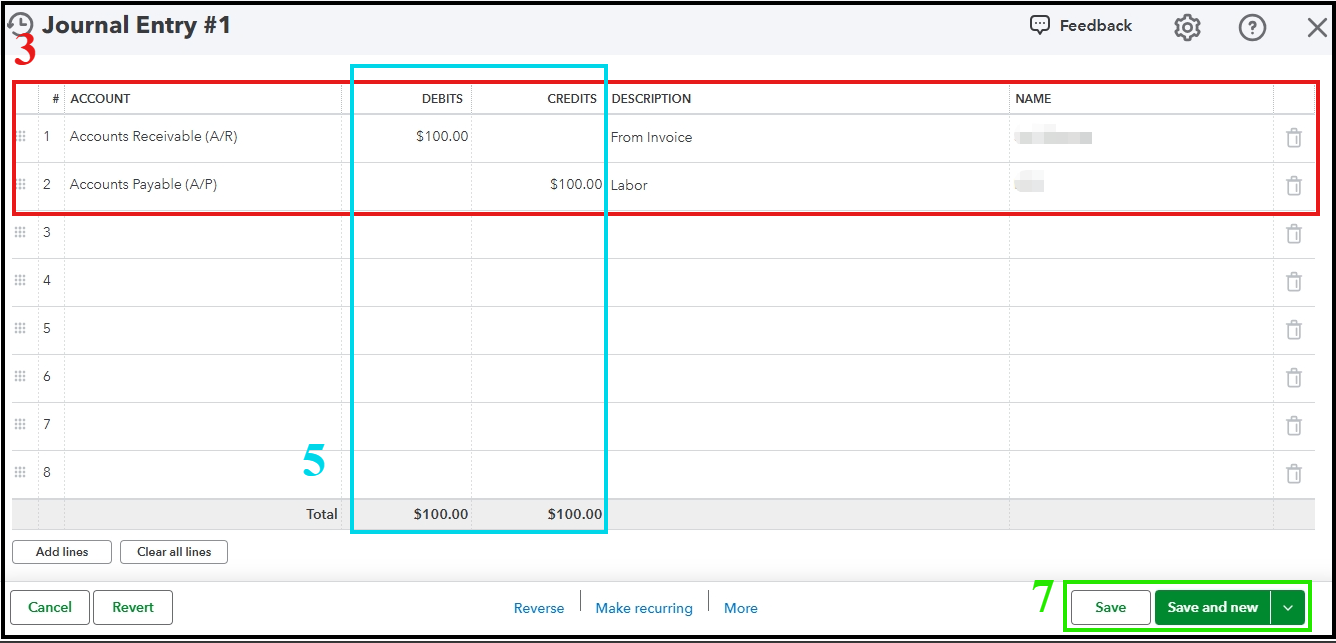Click the NAME column header
Screen dimensions: 1336x643
1033,99
